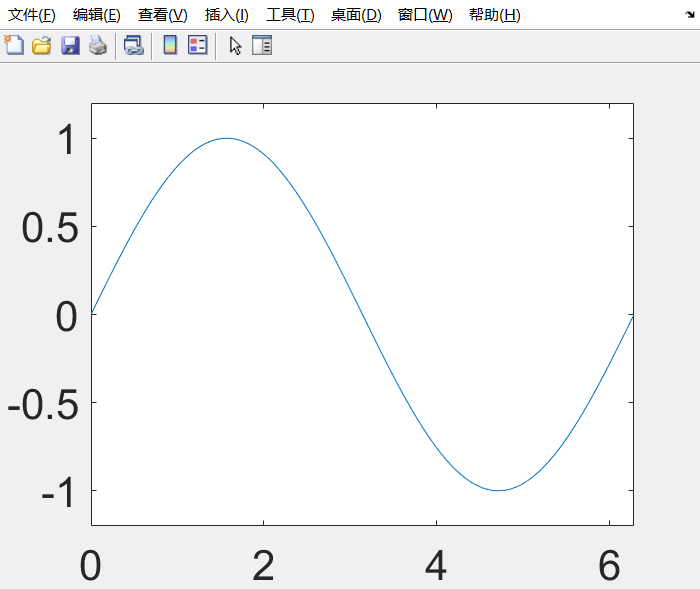
Task: Open the 帮助(H) menu
Action: tap(495, 15)
